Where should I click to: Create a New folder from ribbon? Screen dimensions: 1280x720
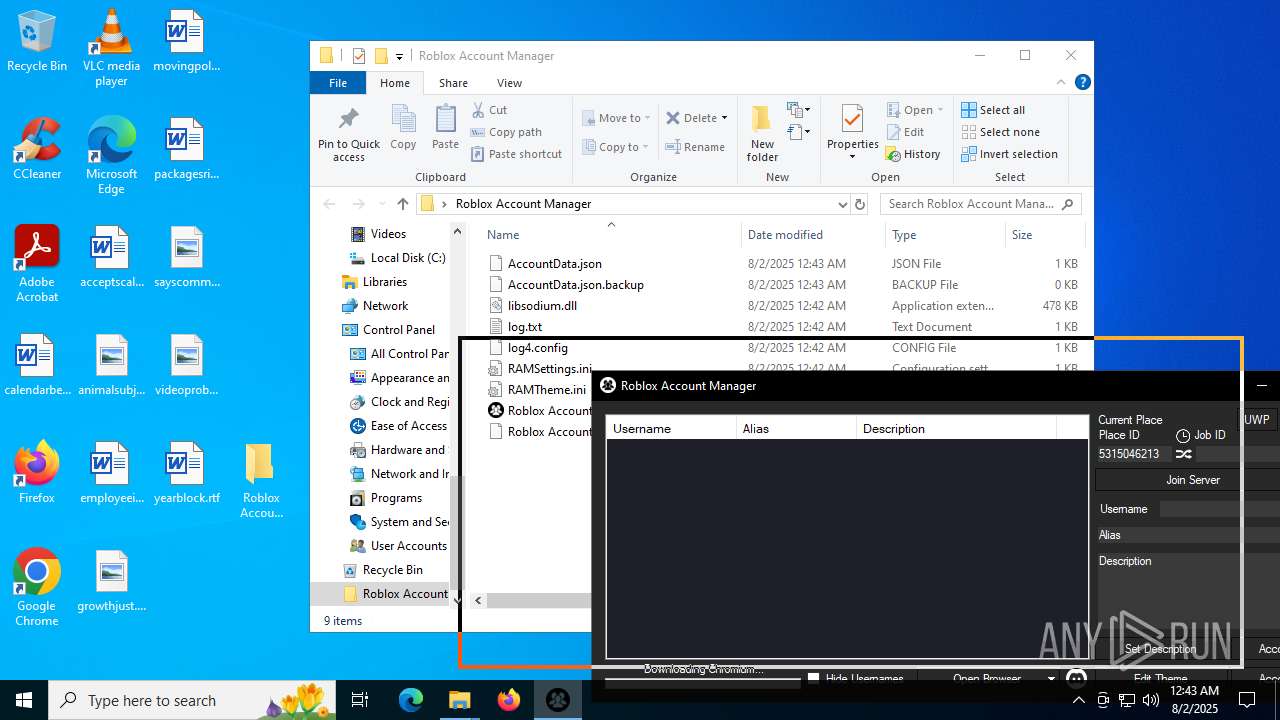point(762,133)
